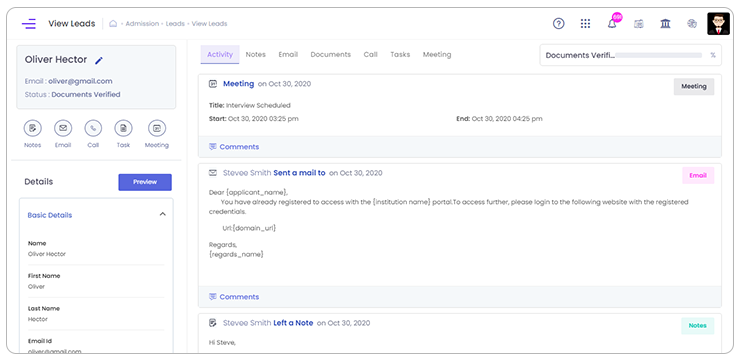Click the green Notes tag button
This screenshot has width=740, height=362.
[x=698, y=326]
